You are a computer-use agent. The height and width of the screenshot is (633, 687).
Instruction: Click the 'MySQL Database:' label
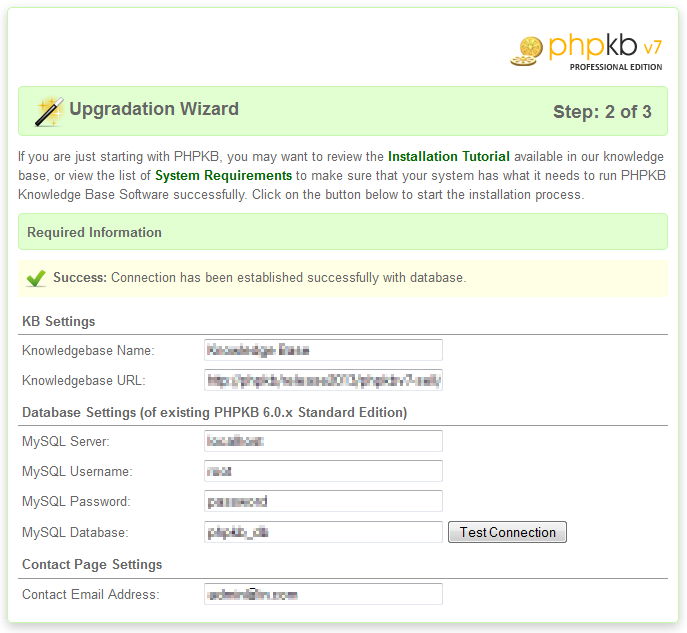[x=75, y=532]
